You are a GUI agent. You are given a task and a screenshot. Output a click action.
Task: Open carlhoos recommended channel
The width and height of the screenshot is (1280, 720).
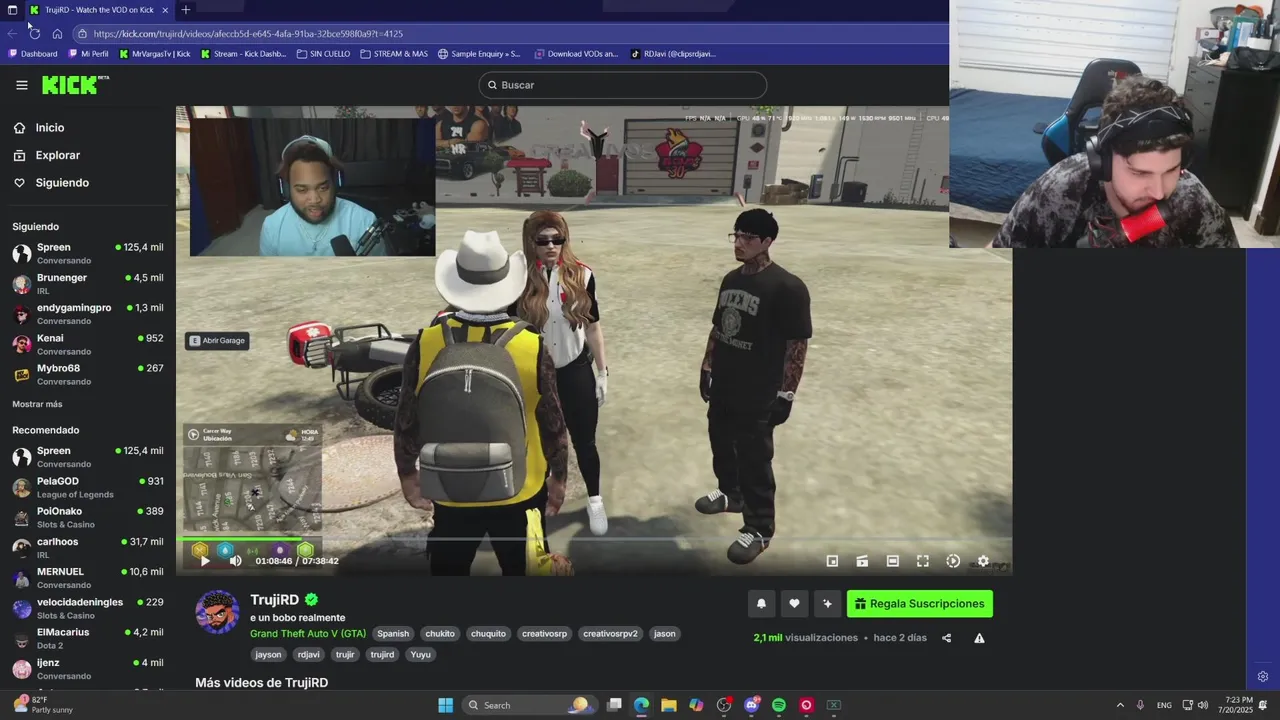88,548
